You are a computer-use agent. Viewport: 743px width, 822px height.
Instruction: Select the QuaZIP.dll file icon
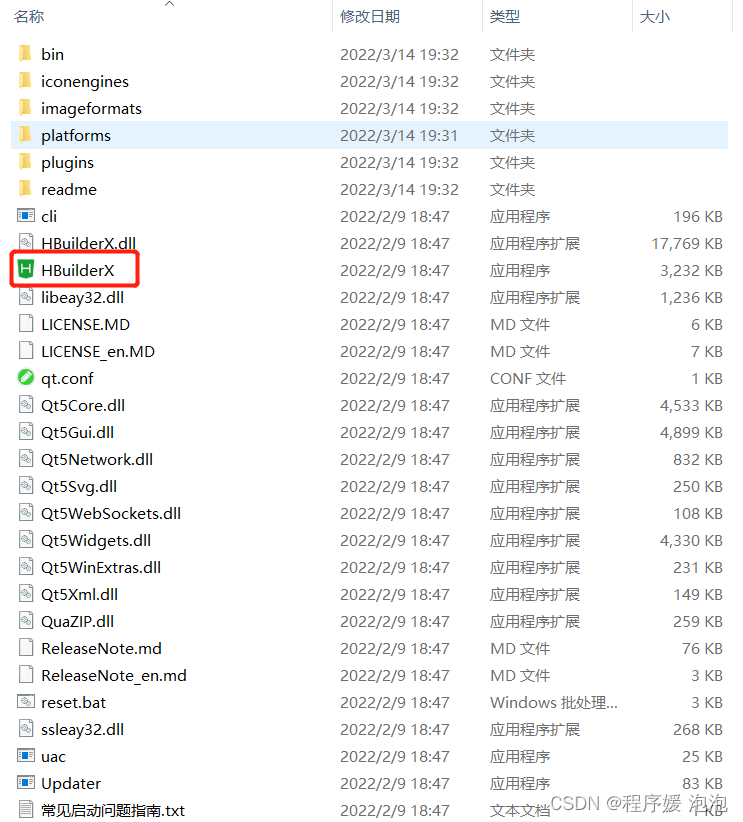tap(26, 621)
